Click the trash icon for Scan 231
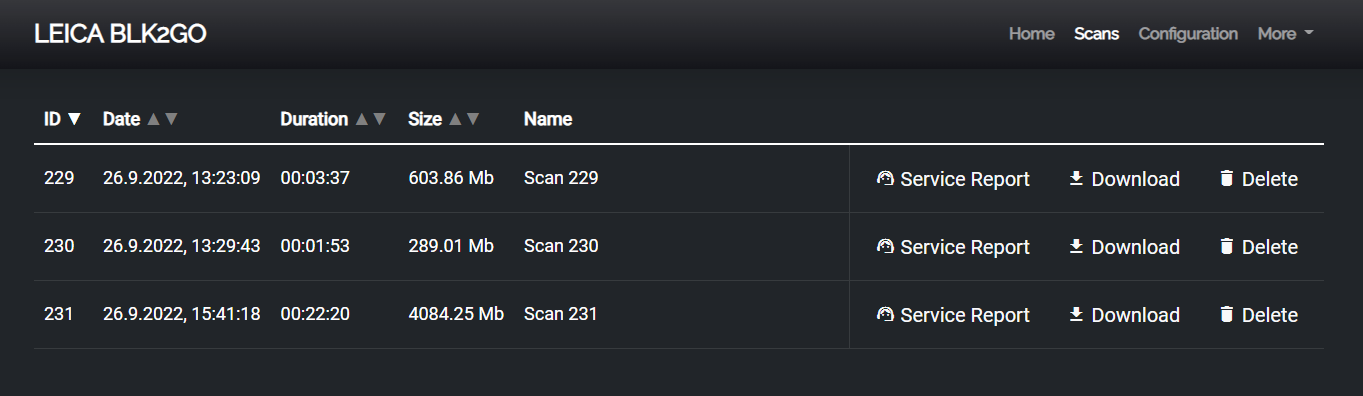The height and width of the screenshot is (396, 1363). (x=1226, y=315)
